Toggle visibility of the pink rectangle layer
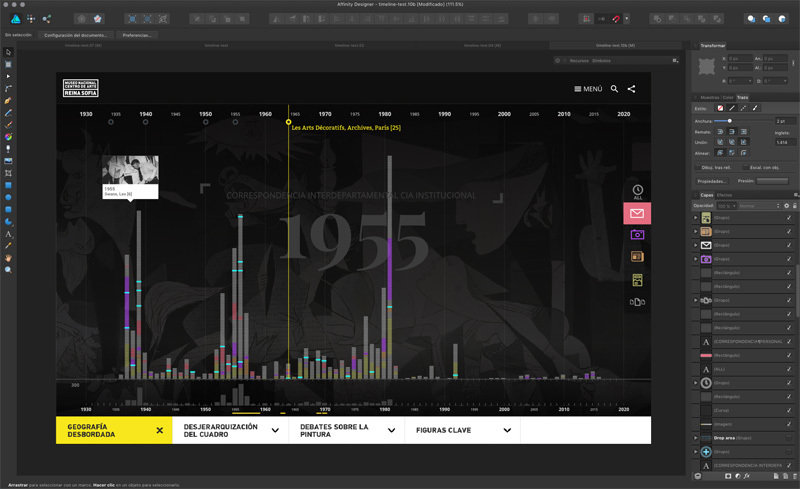Screen dimensions: 800x489 point(789,355)
